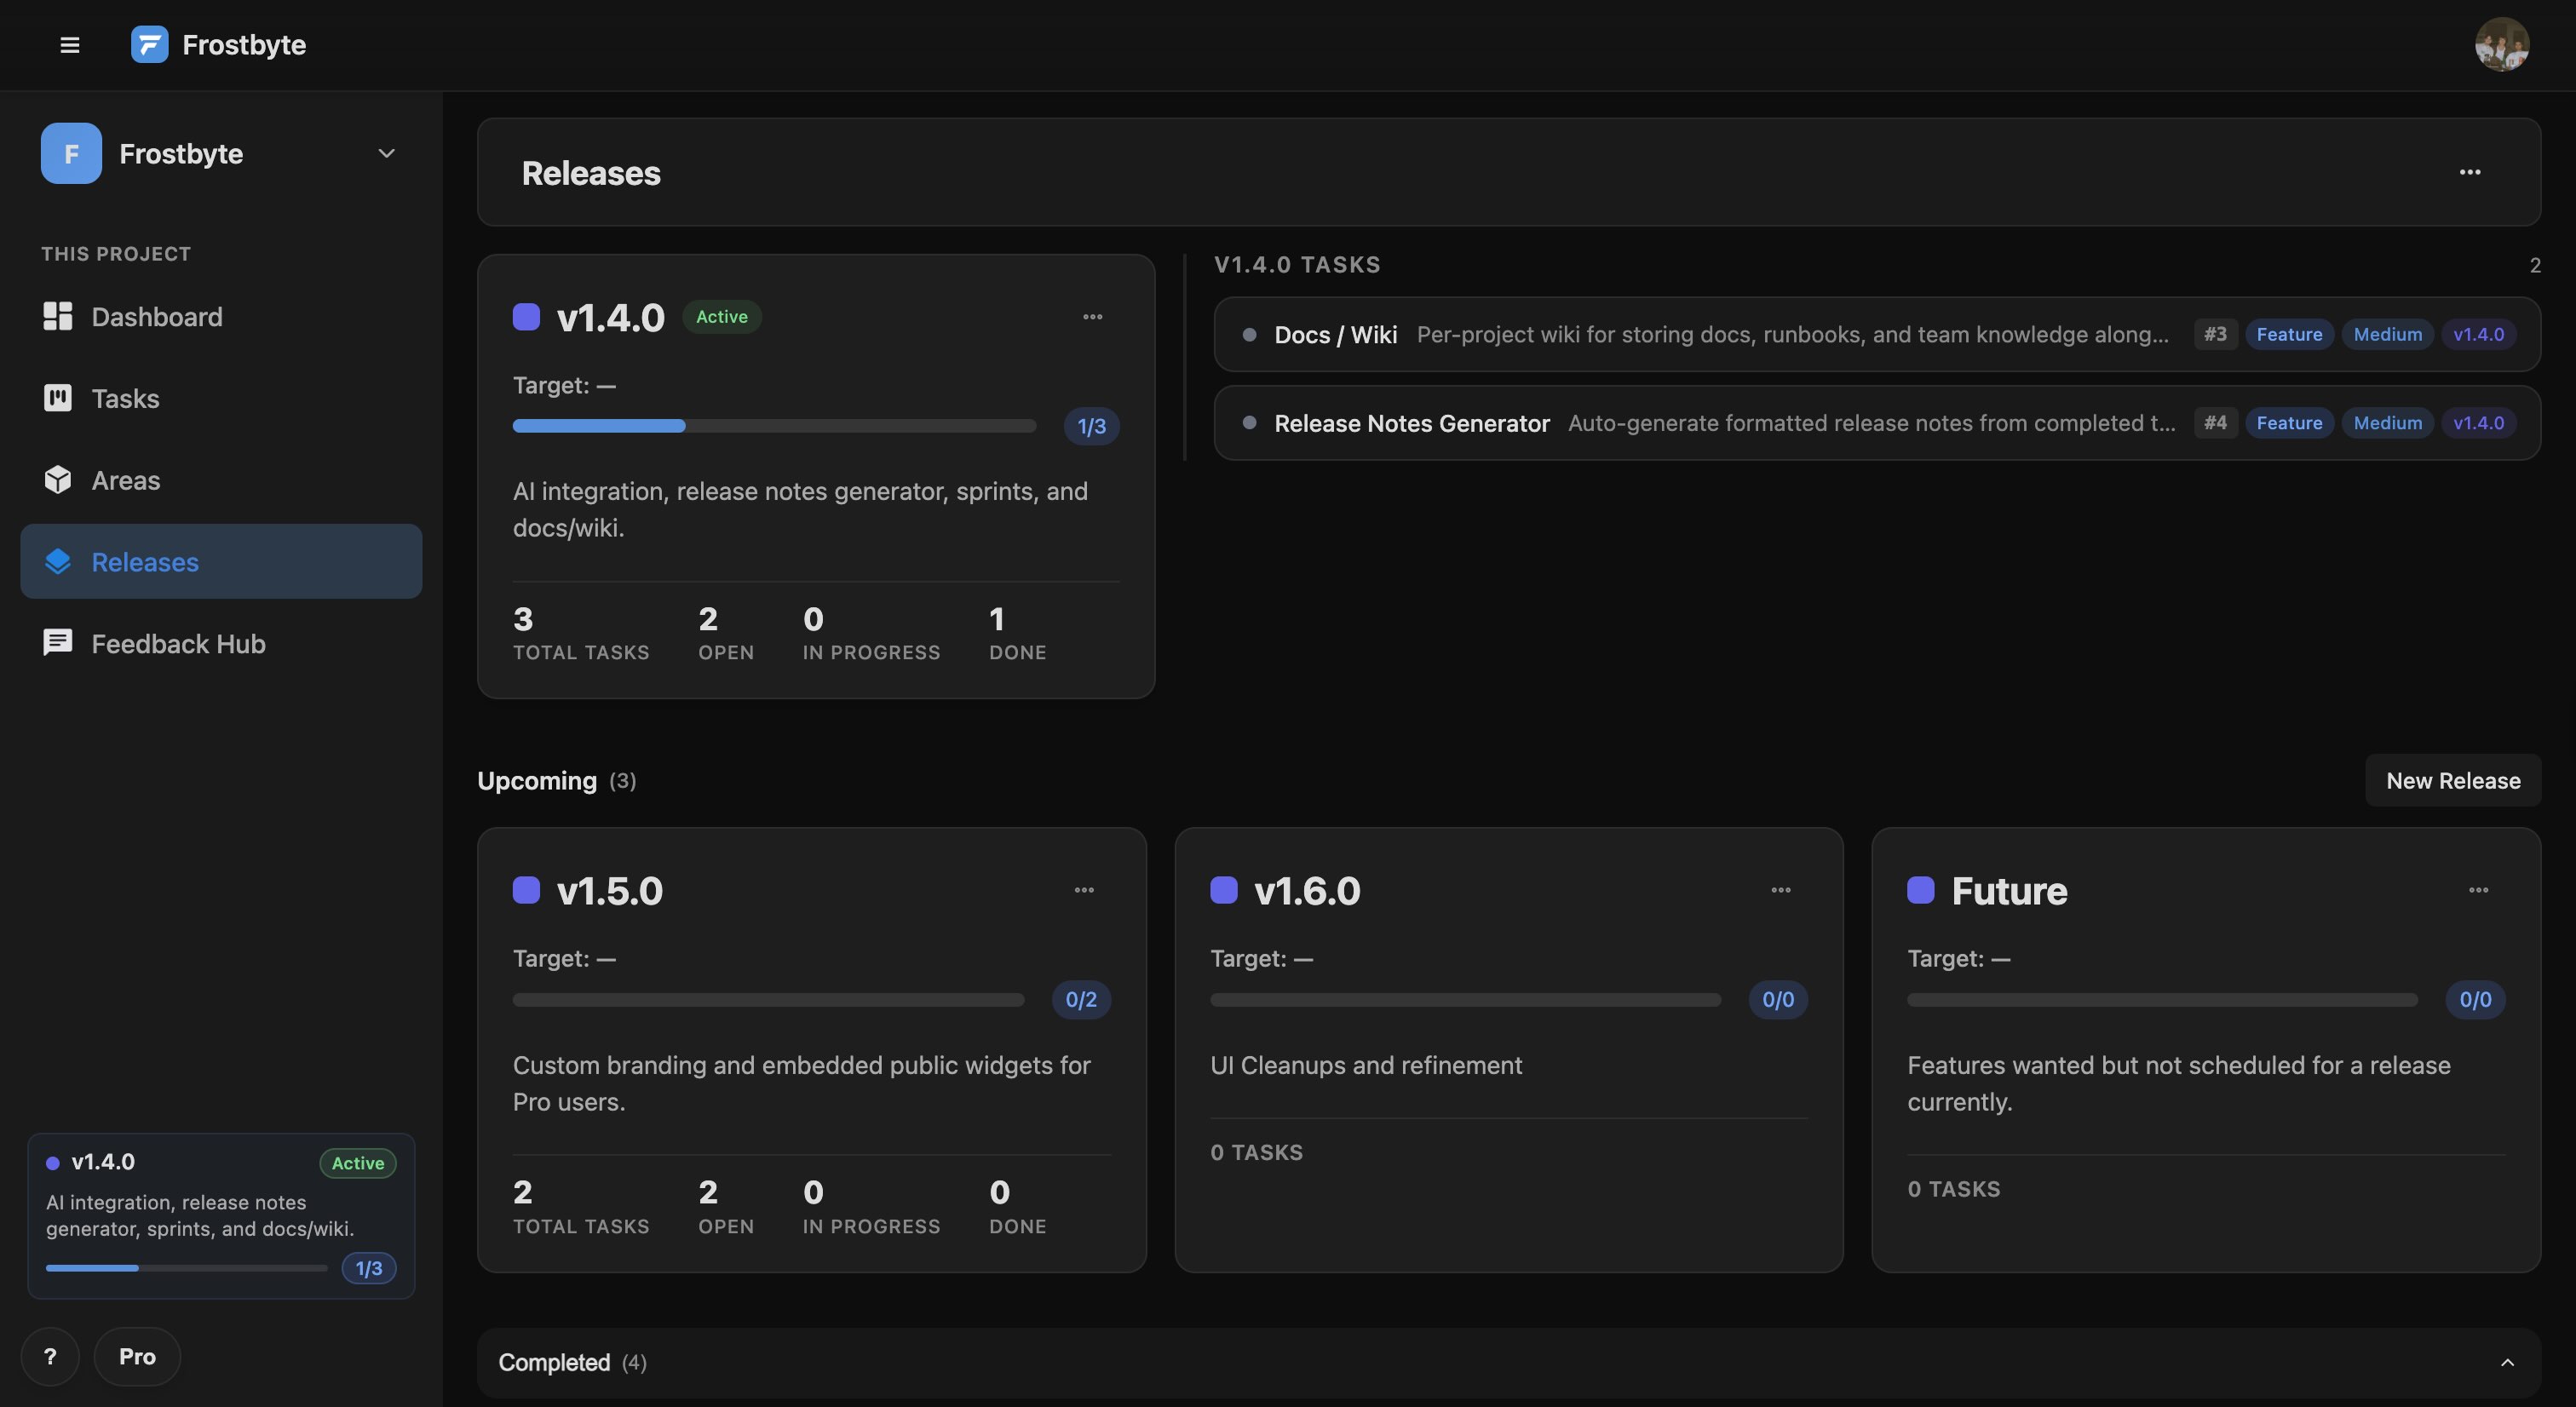
Task: Click the Upcoming (3) section heading
Action: point(557,780)
